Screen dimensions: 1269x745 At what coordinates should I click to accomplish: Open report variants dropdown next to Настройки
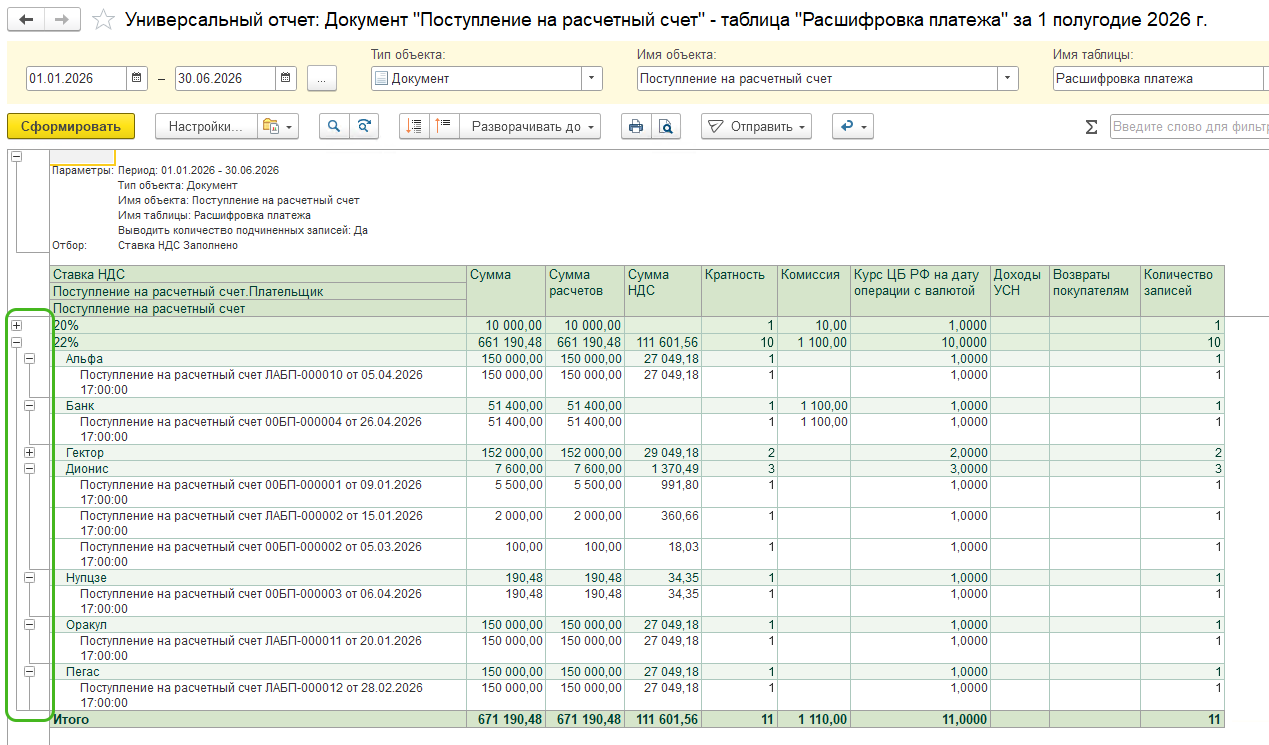pos(278,126)
